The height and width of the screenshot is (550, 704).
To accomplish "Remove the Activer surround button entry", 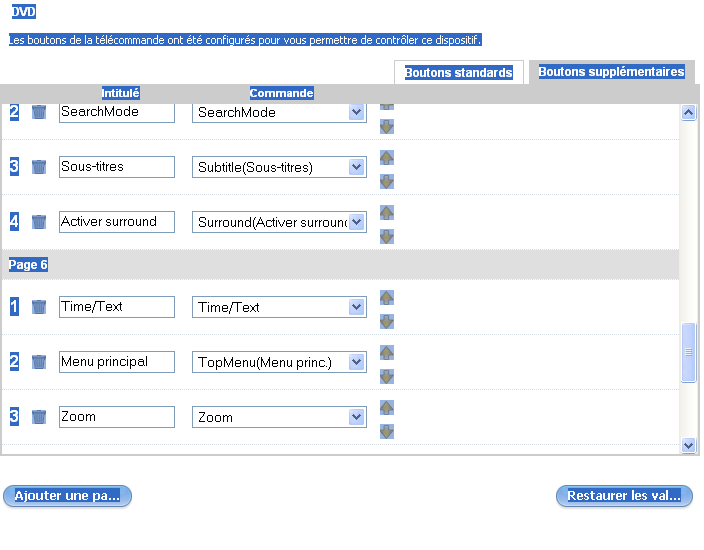I will [39, 222].
